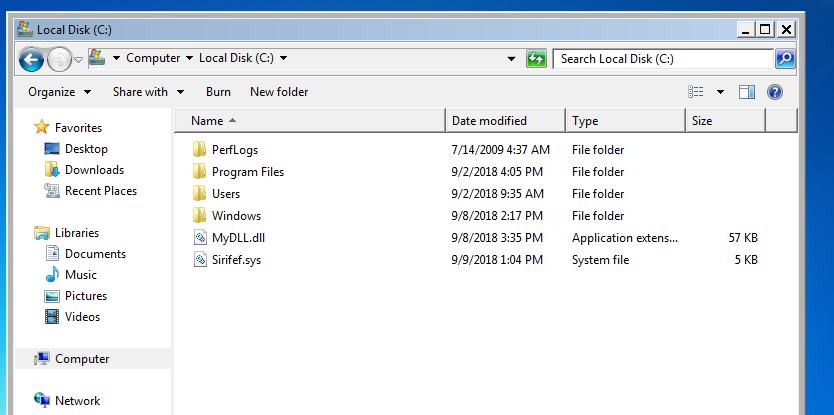This screenshot has width=834, height=415.
Task: Go back with the blue Back arrow
Action: point(31,60)
